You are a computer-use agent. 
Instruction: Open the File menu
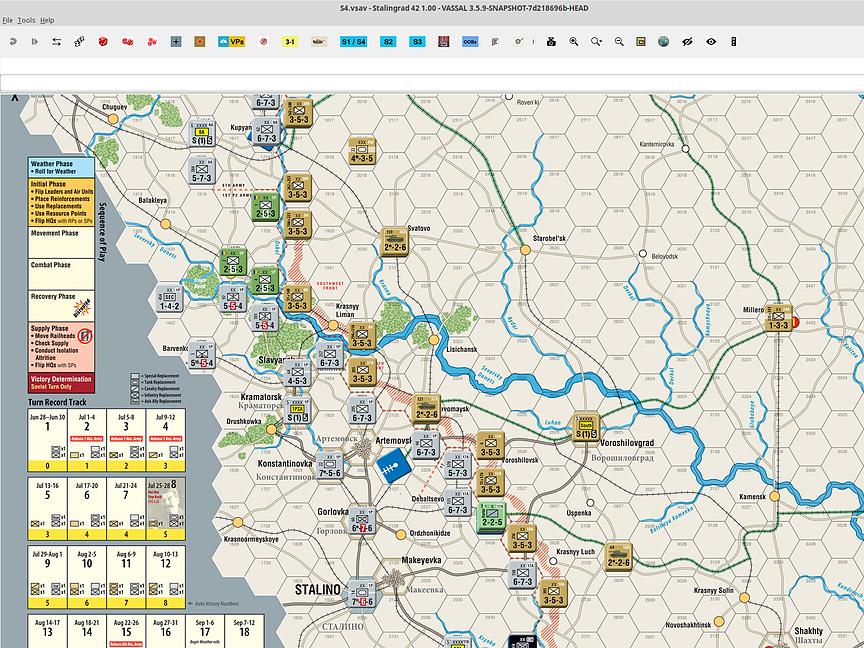(x=8, y=20)
